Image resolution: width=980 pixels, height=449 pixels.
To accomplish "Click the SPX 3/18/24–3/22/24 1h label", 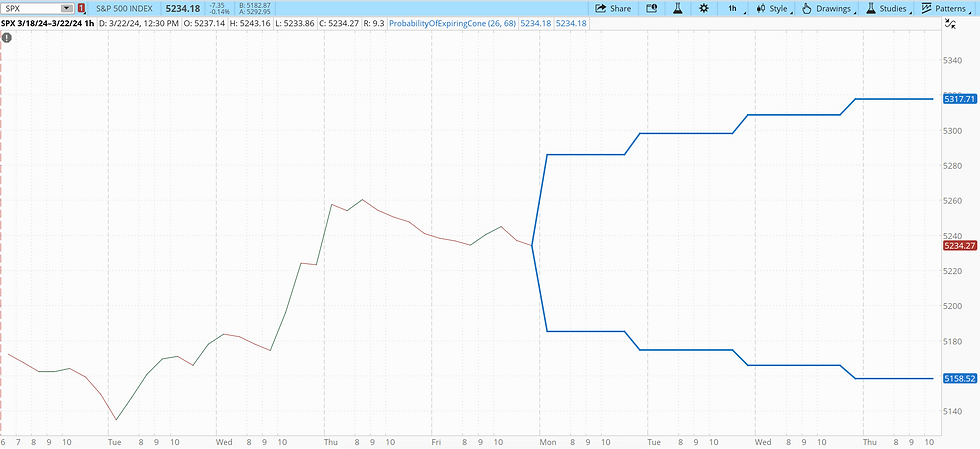I will click(x=48, y=23).
